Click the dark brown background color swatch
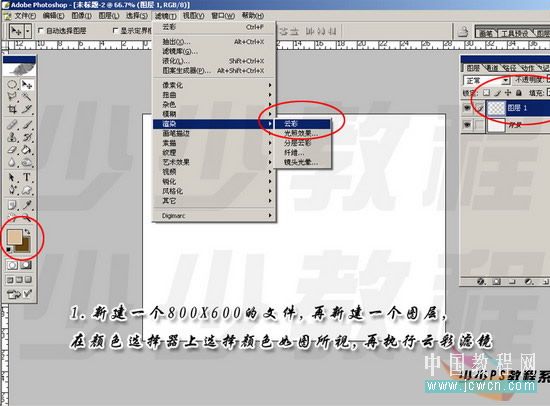The image size is (550, 406). (24, 246)
